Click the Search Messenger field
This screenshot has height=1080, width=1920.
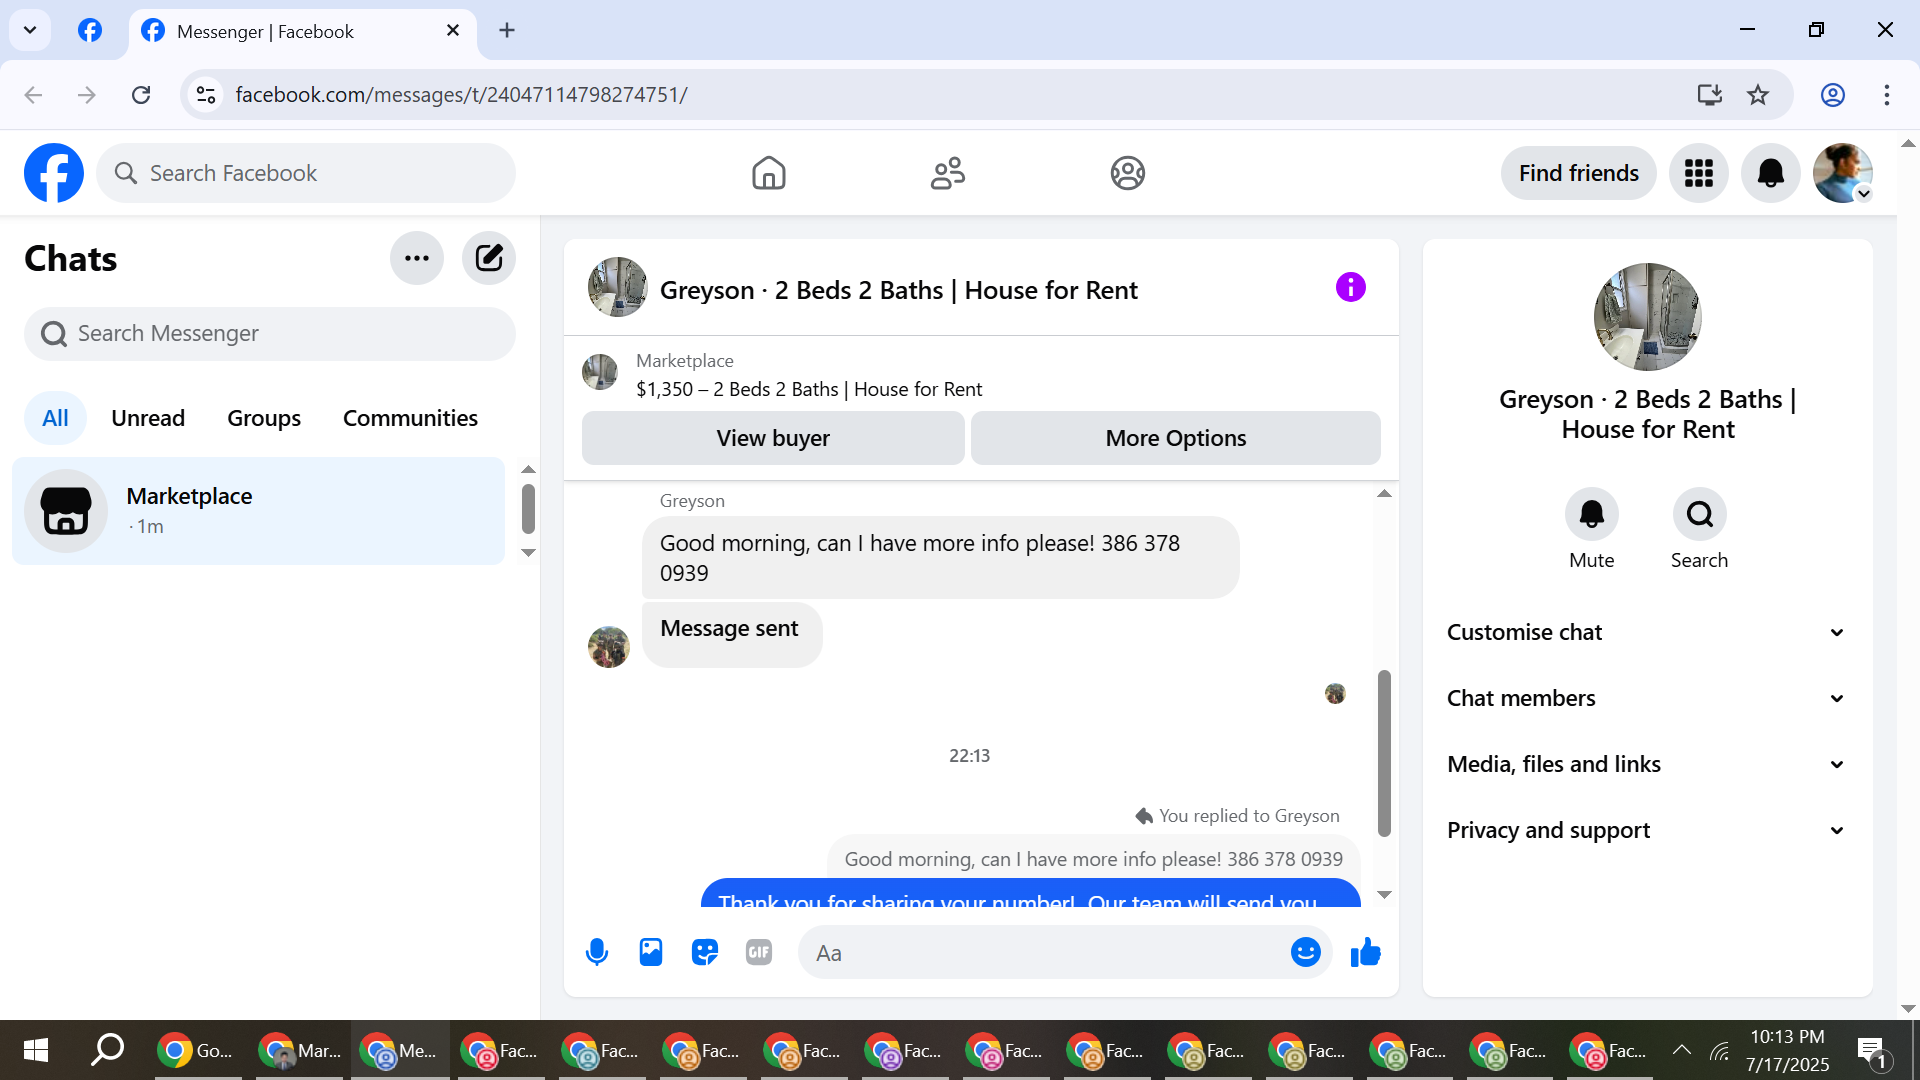tap(270, 333)
